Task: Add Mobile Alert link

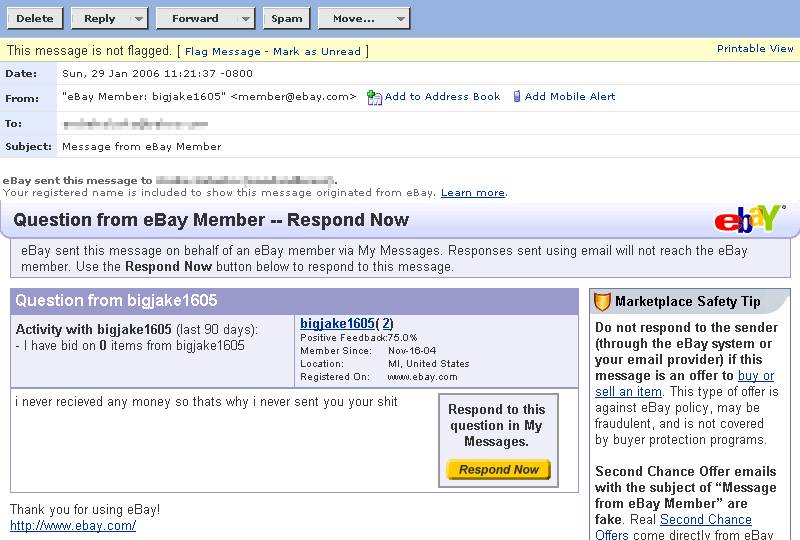Action: (x=570, y=96)
